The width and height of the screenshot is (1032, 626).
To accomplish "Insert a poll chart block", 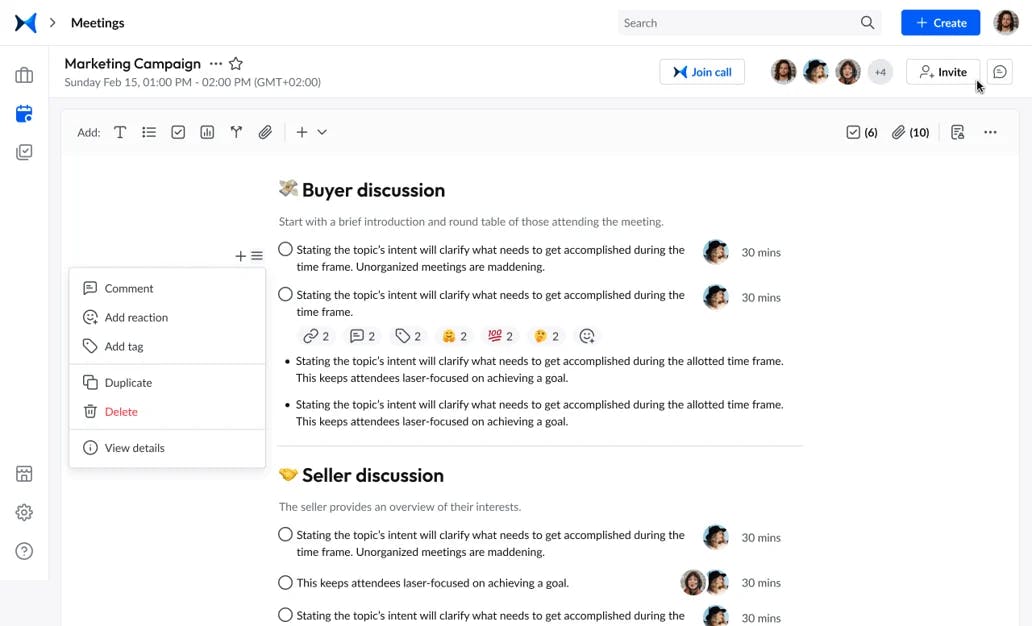I will point(207,132).
